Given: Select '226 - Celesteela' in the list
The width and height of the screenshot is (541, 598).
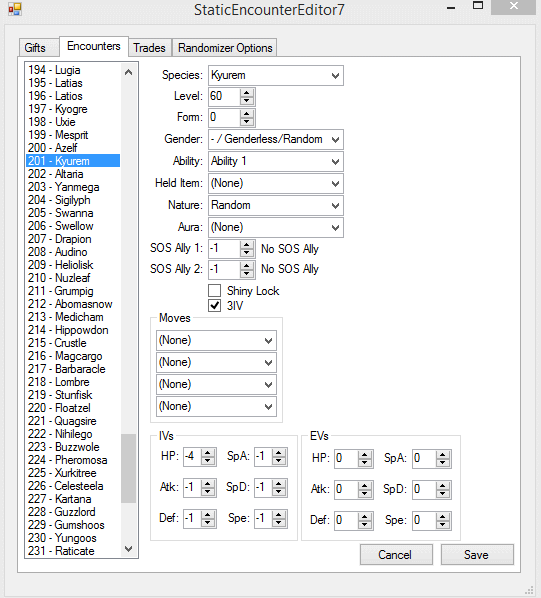Looking at the screenshot, I should tap(73, 486).
